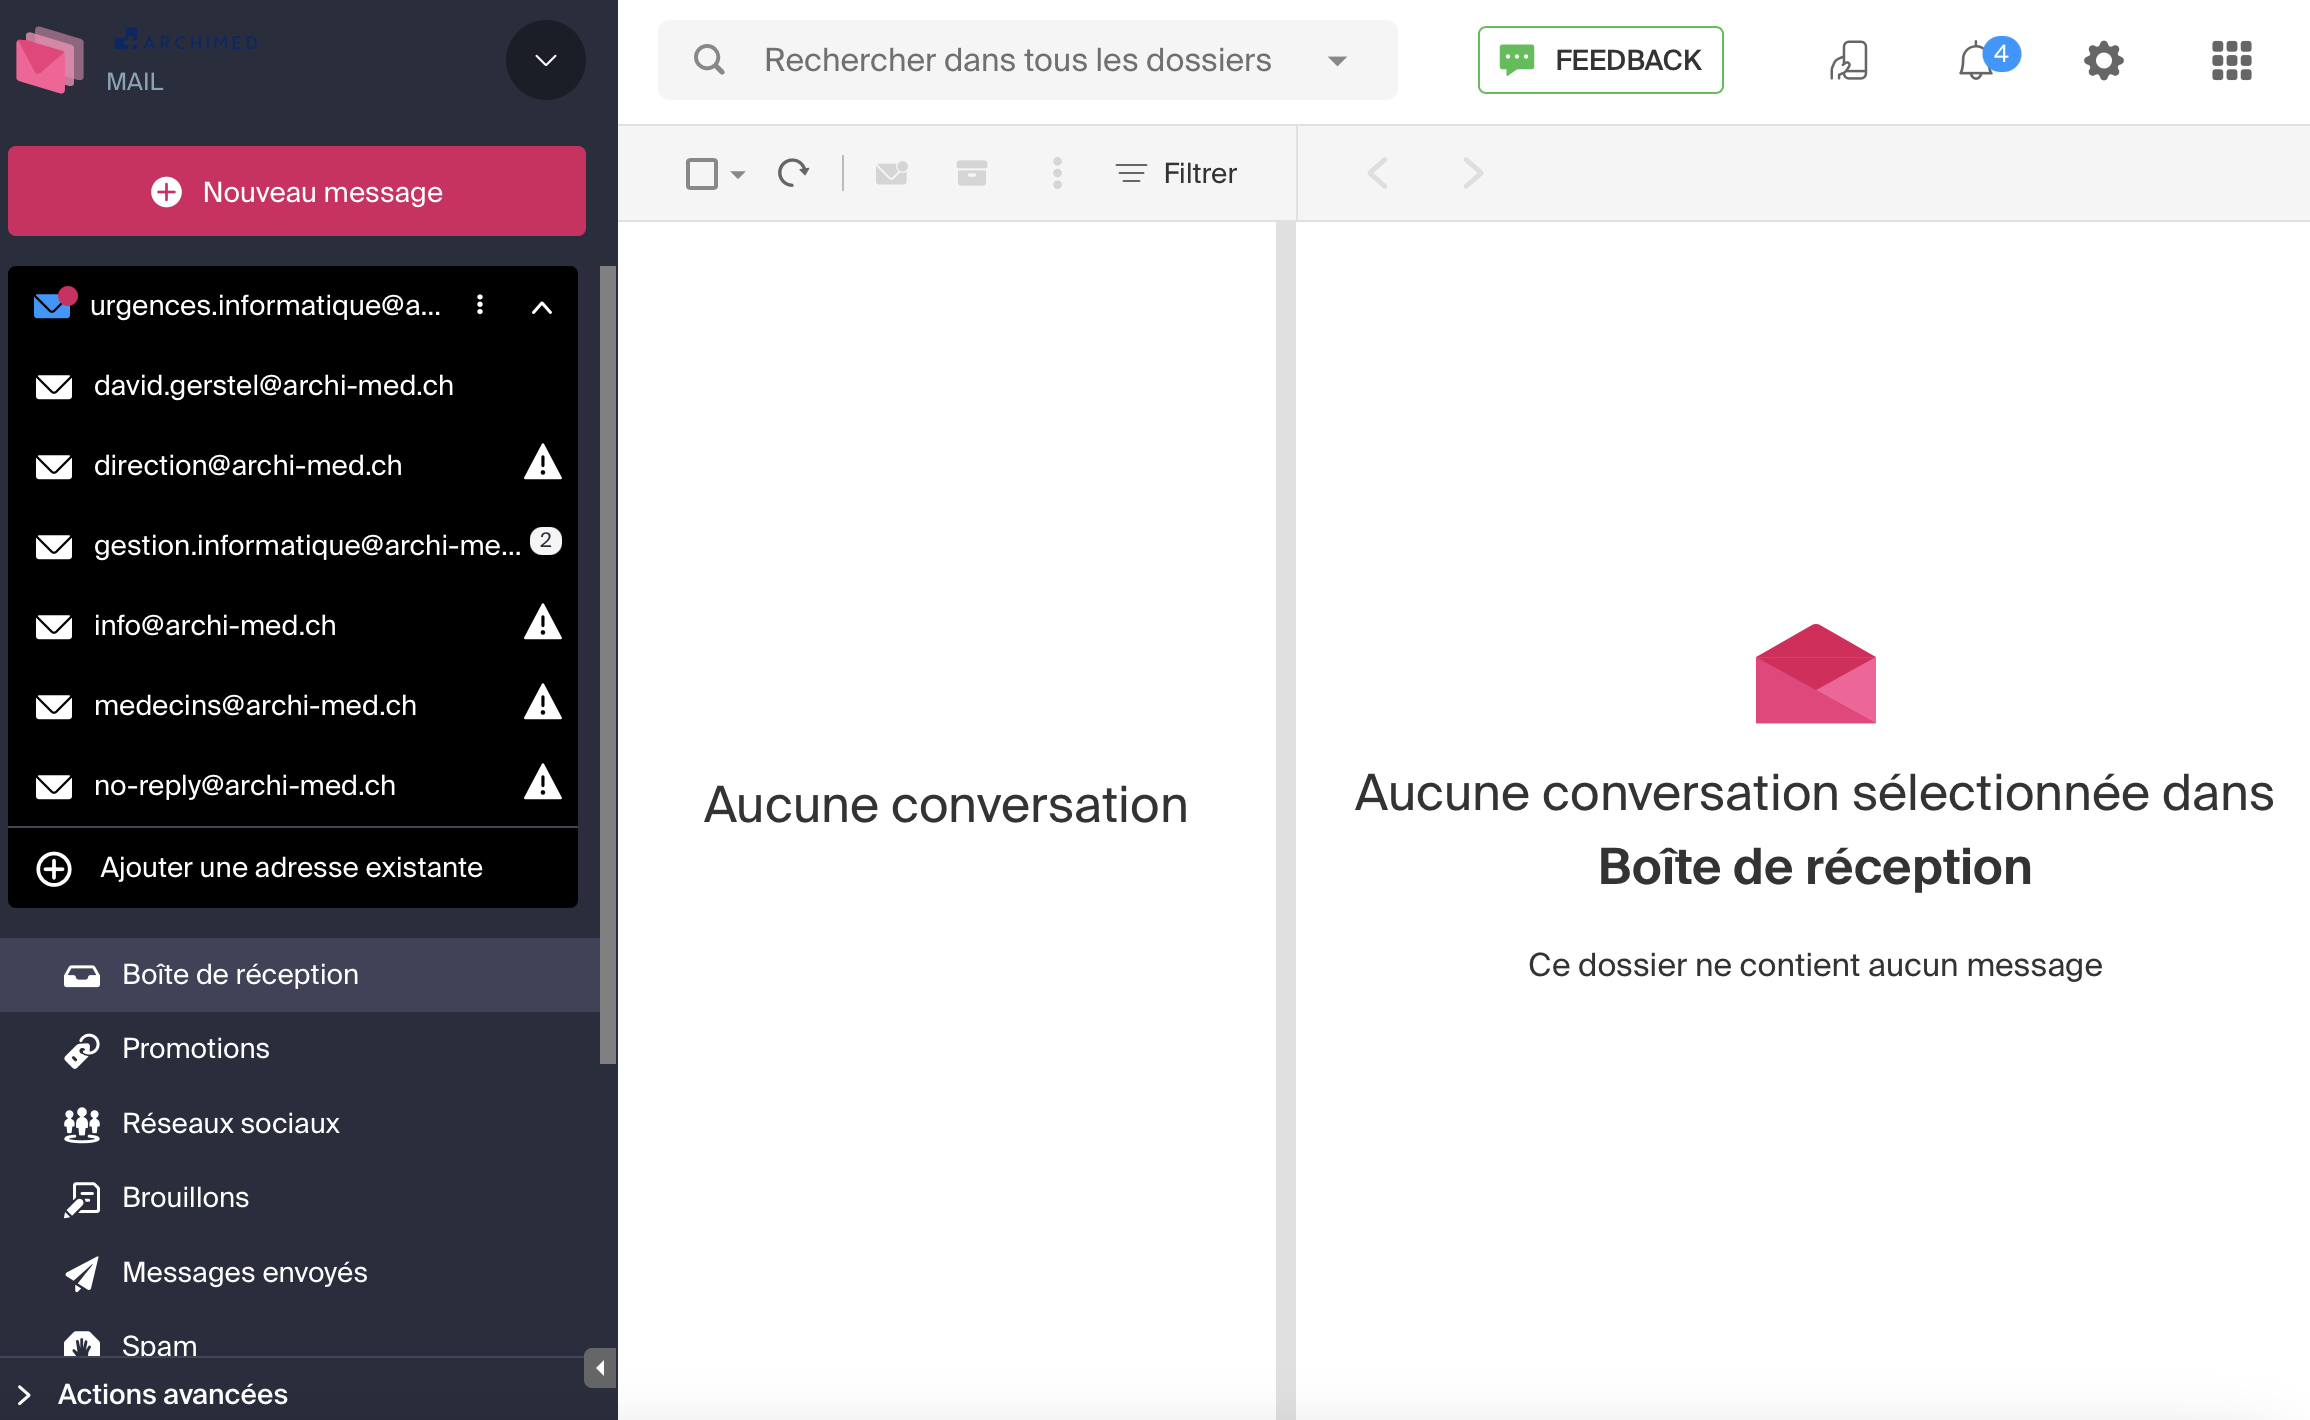Viewport: 2310px width, 1420px height.
Task: Open toolbar three-dot more actions menu
Action: coord(1057,173)
